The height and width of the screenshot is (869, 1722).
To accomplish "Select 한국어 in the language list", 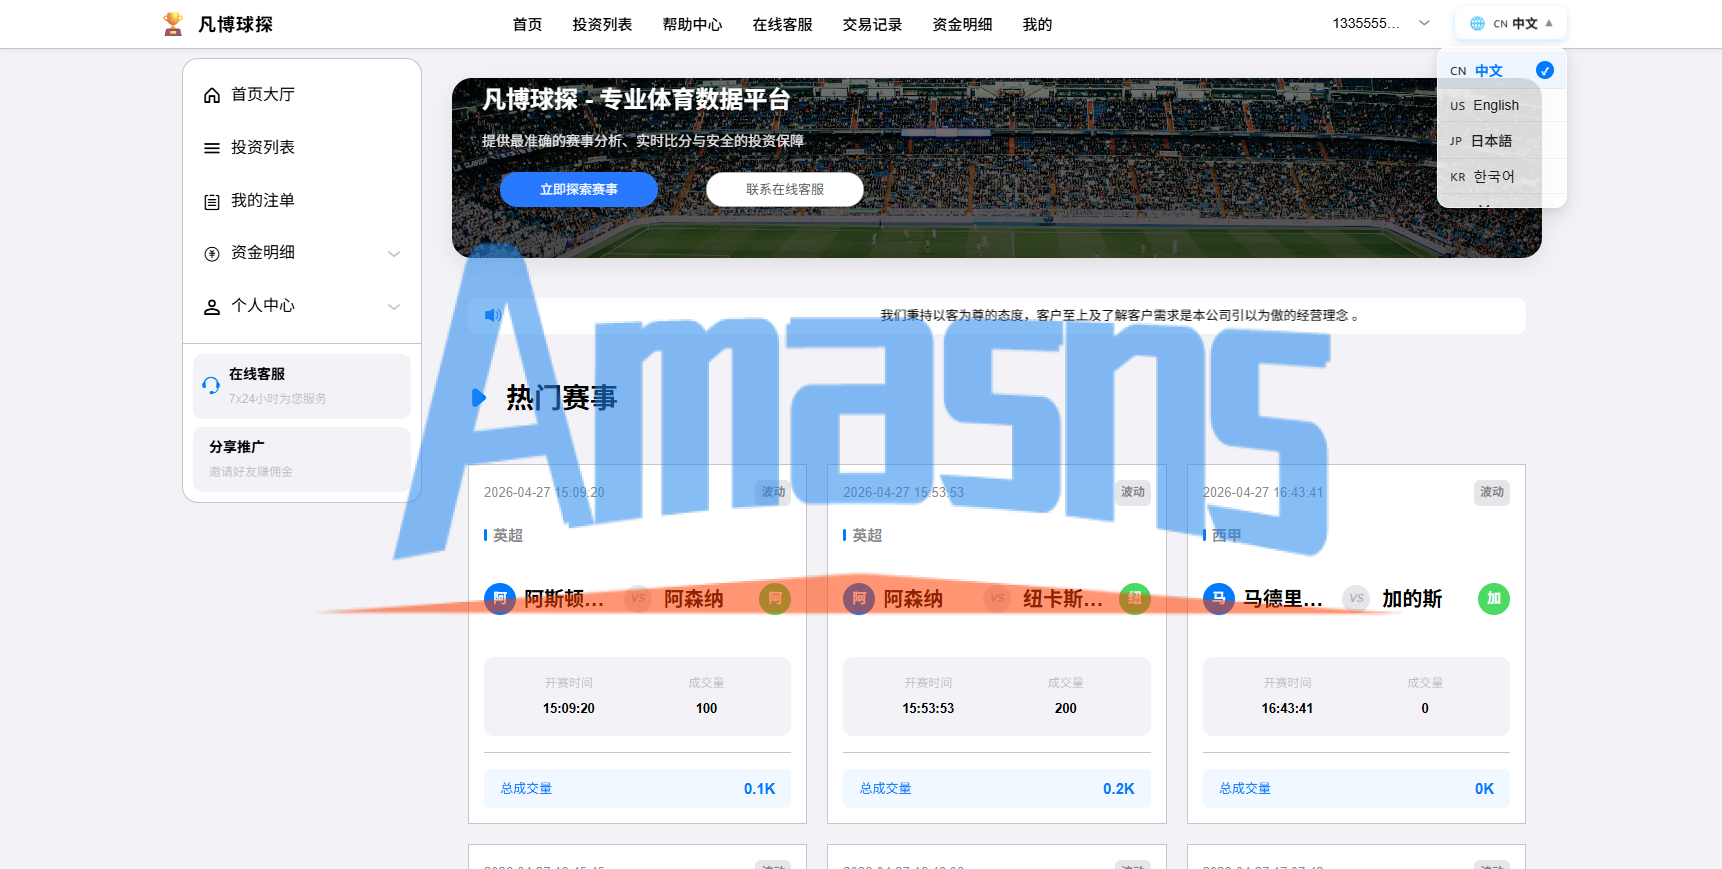I will coord(1502,177).
